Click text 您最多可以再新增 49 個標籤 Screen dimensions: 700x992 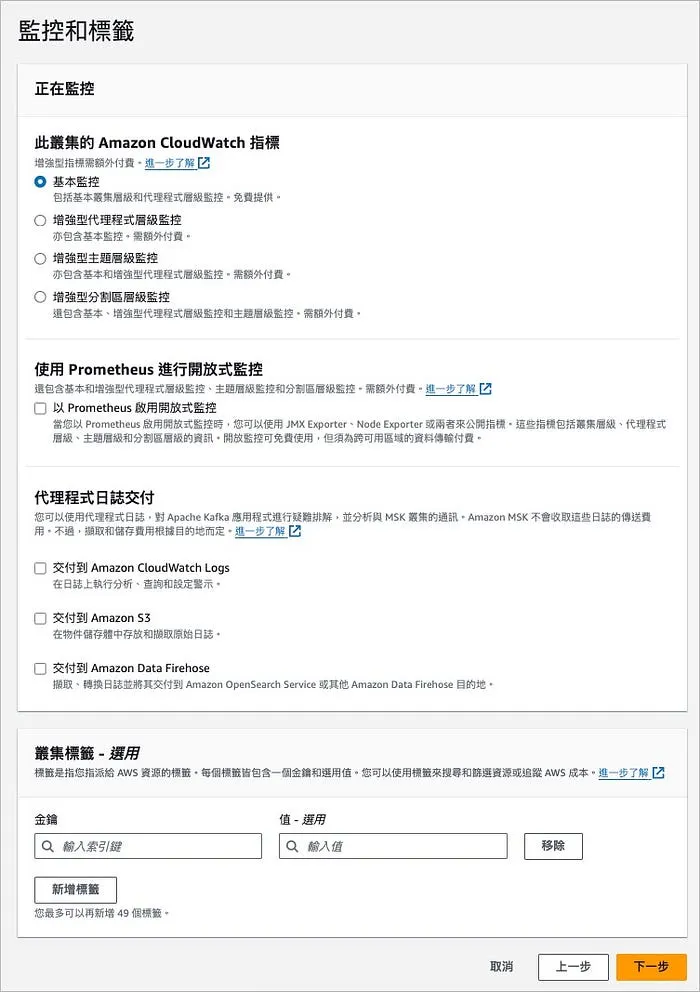101,913
